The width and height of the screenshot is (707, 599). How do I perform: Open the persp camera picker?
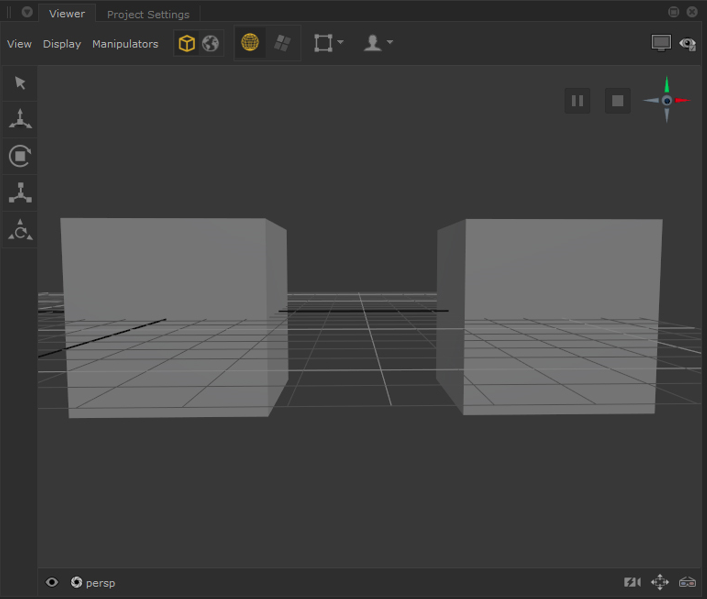click(94, 582)
